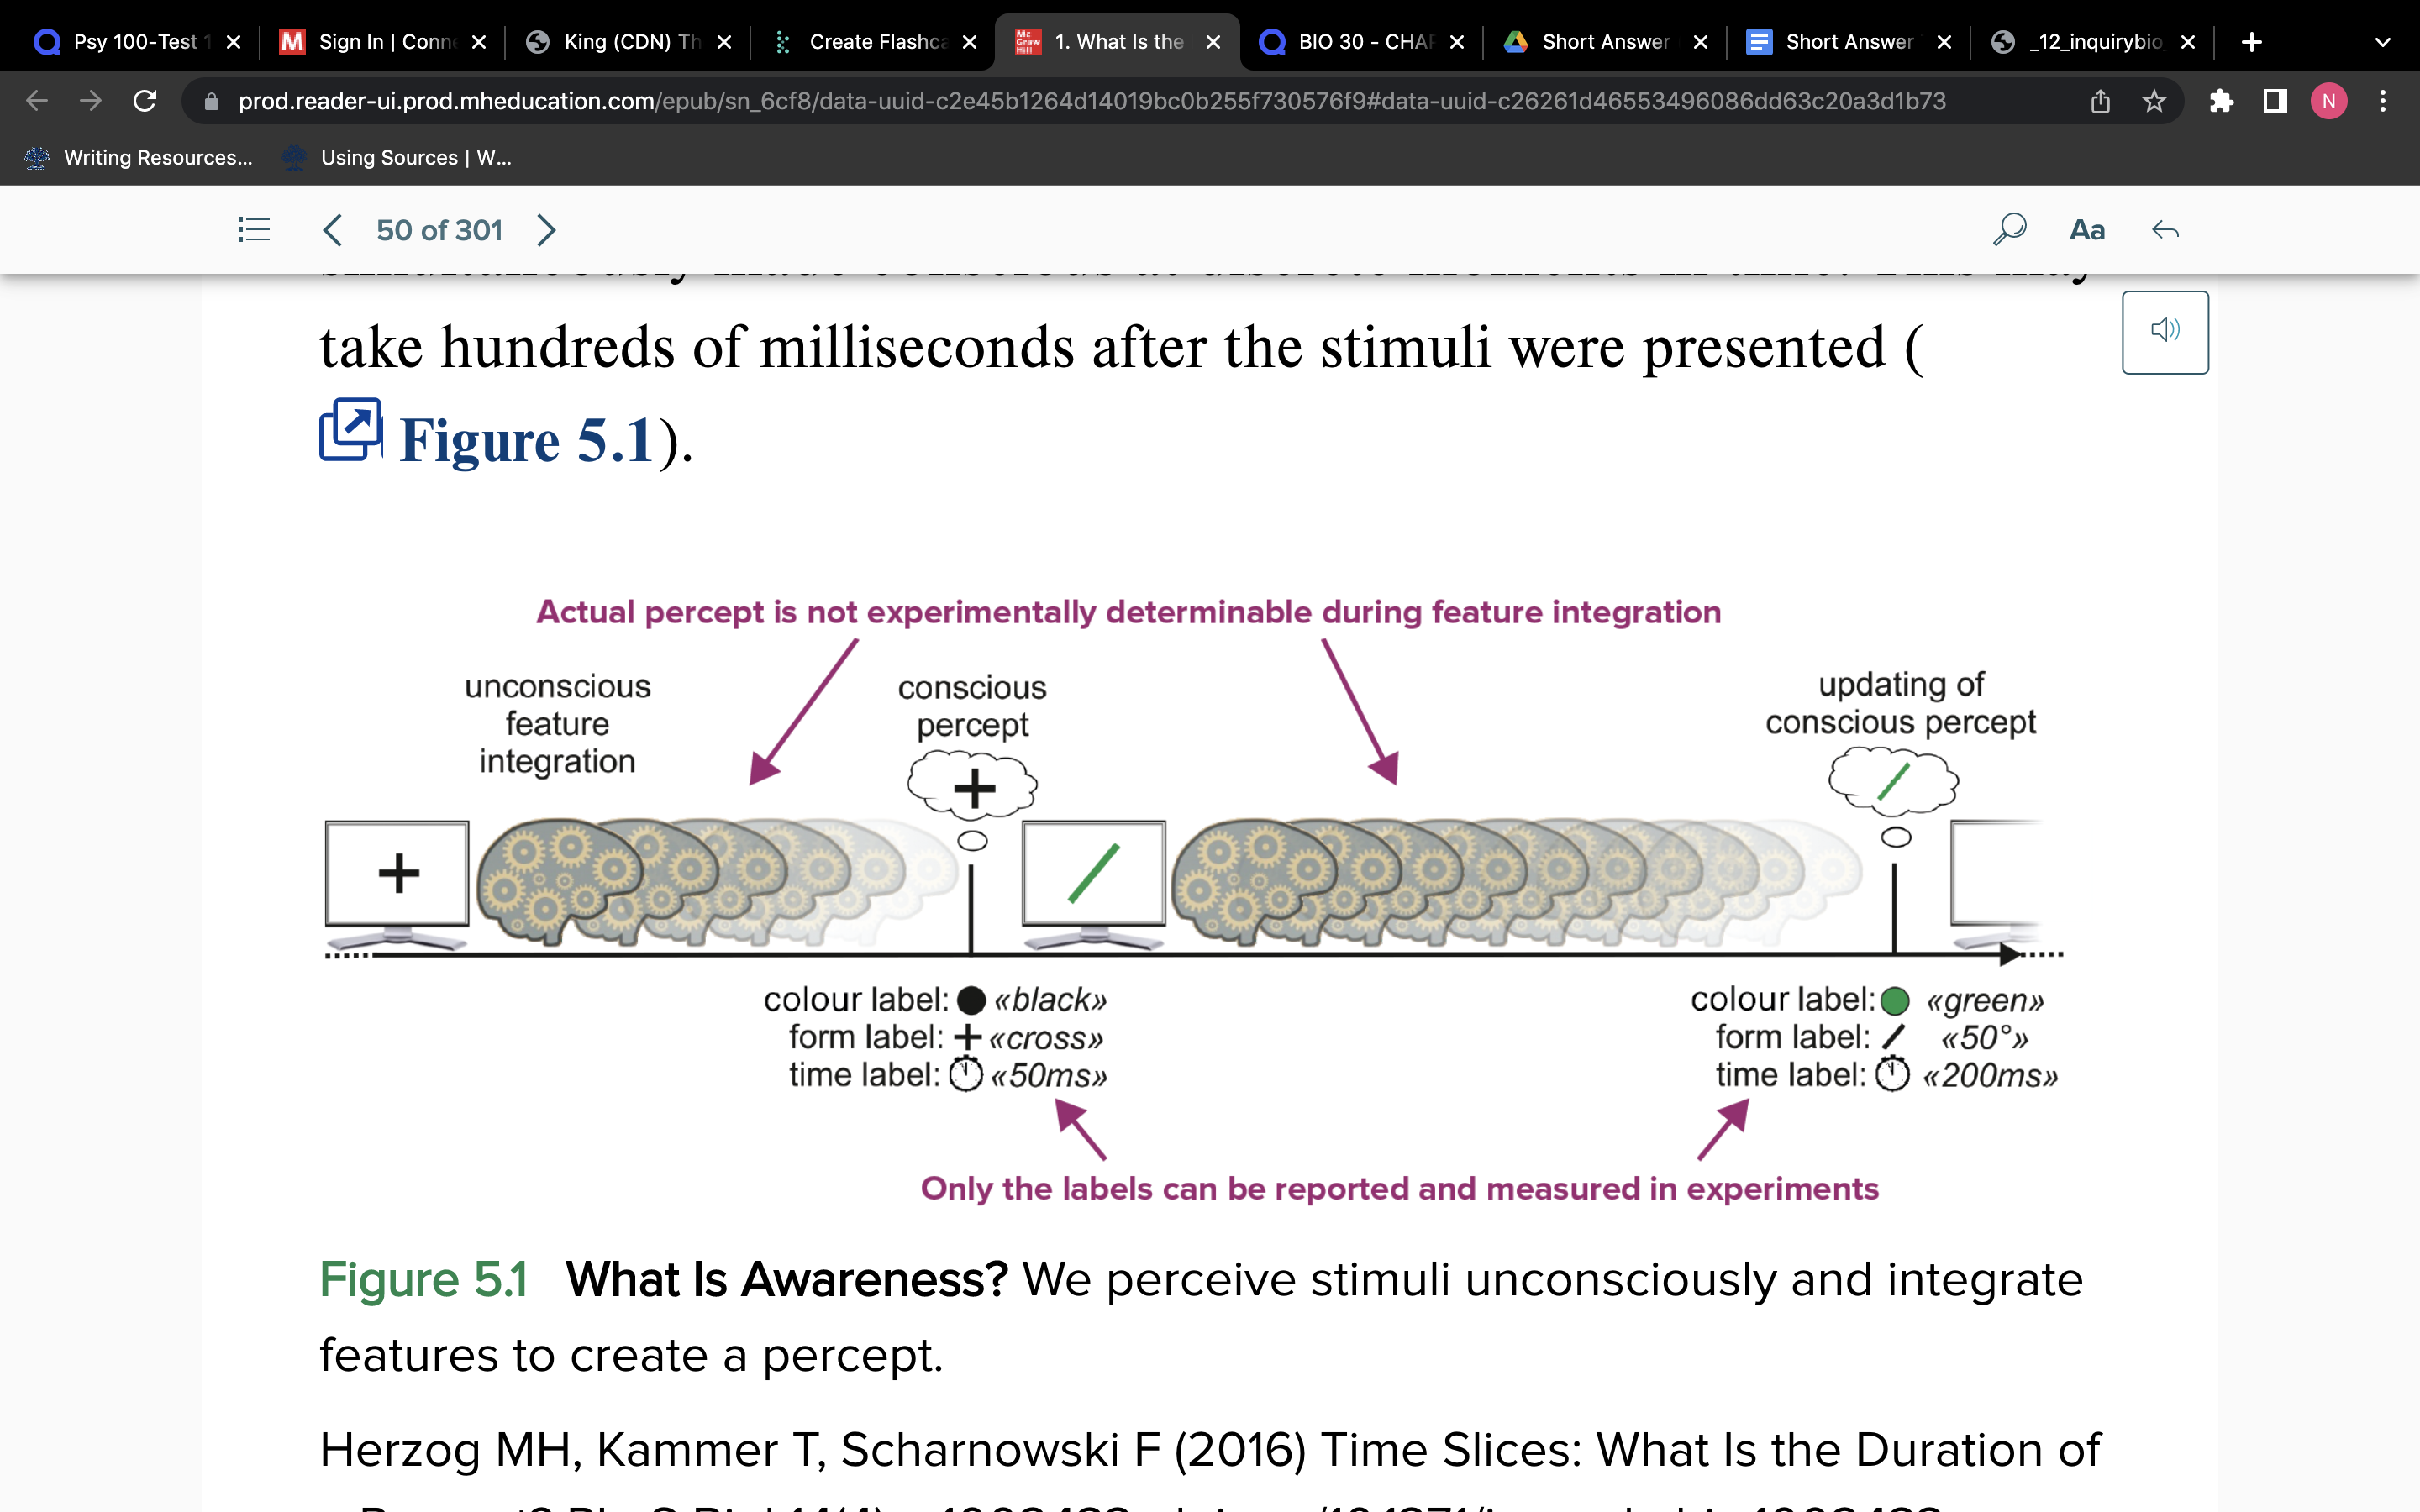Go to the previous page with the left chevron
This screenshot has width=2420, height=1512.
[332, 229]
